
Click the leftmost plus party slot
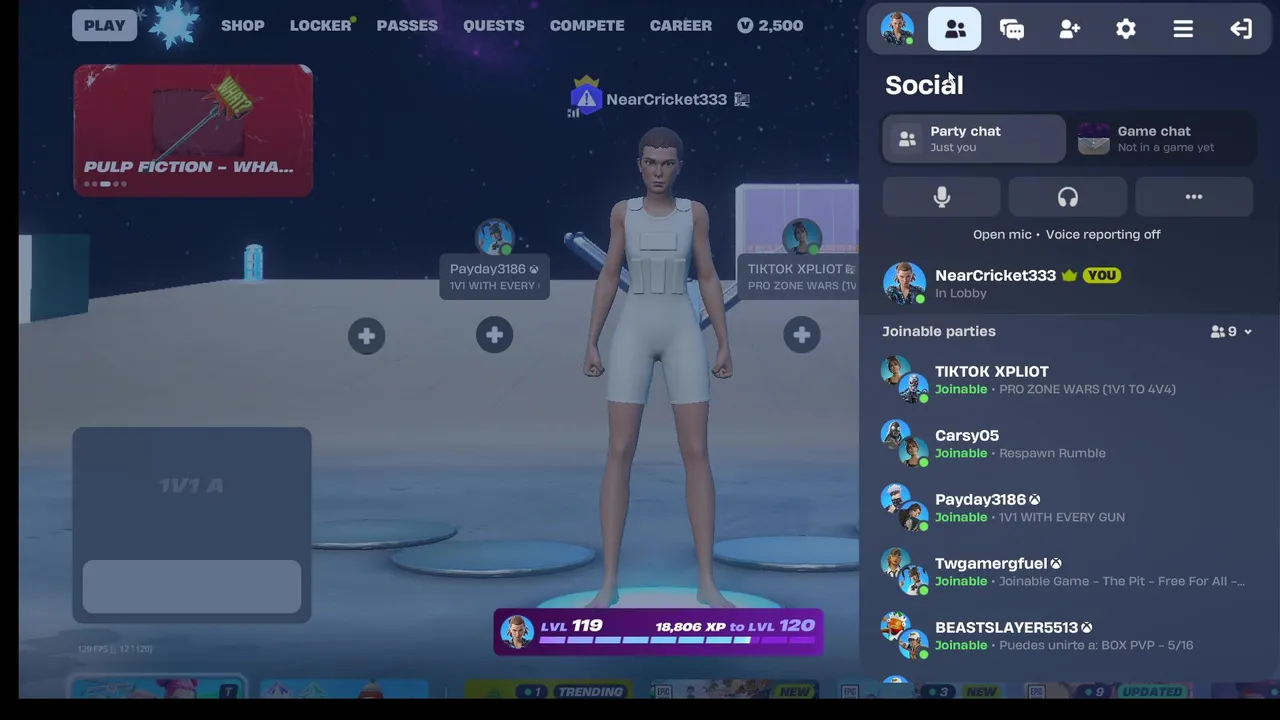coord(366,336)
